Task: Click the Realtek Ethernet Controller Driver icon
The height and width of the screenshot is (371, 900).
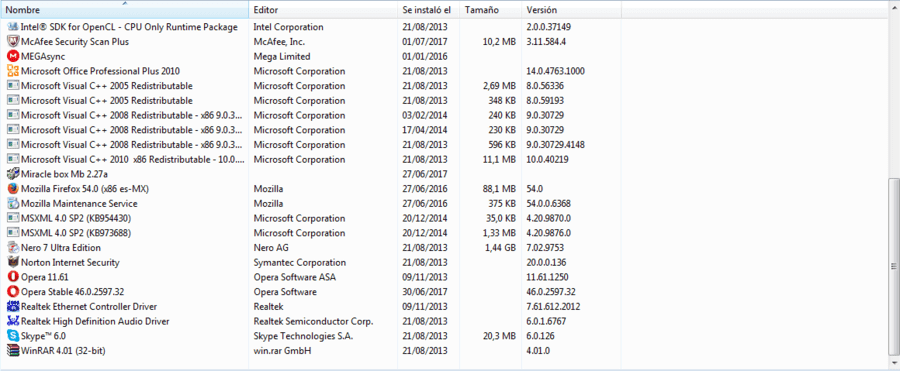Action: [13, 307]
